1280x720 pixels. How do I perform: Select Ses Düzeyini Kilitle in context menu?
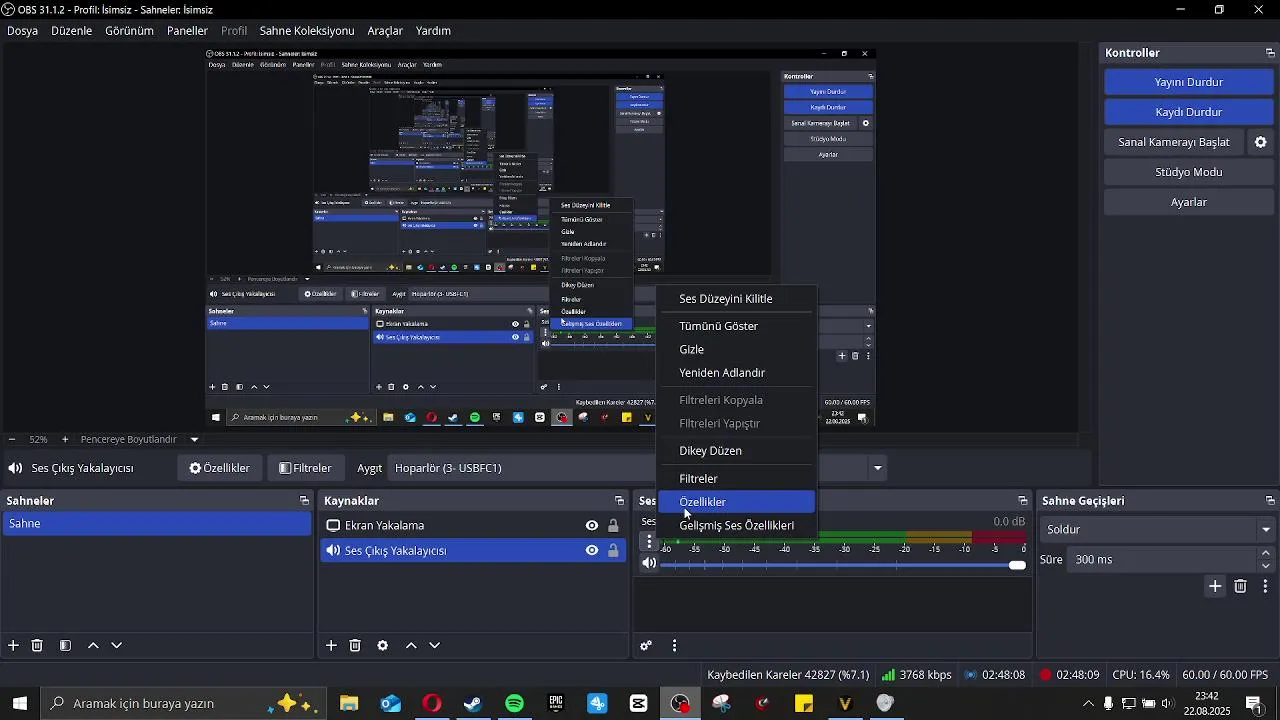click(737, 299)
